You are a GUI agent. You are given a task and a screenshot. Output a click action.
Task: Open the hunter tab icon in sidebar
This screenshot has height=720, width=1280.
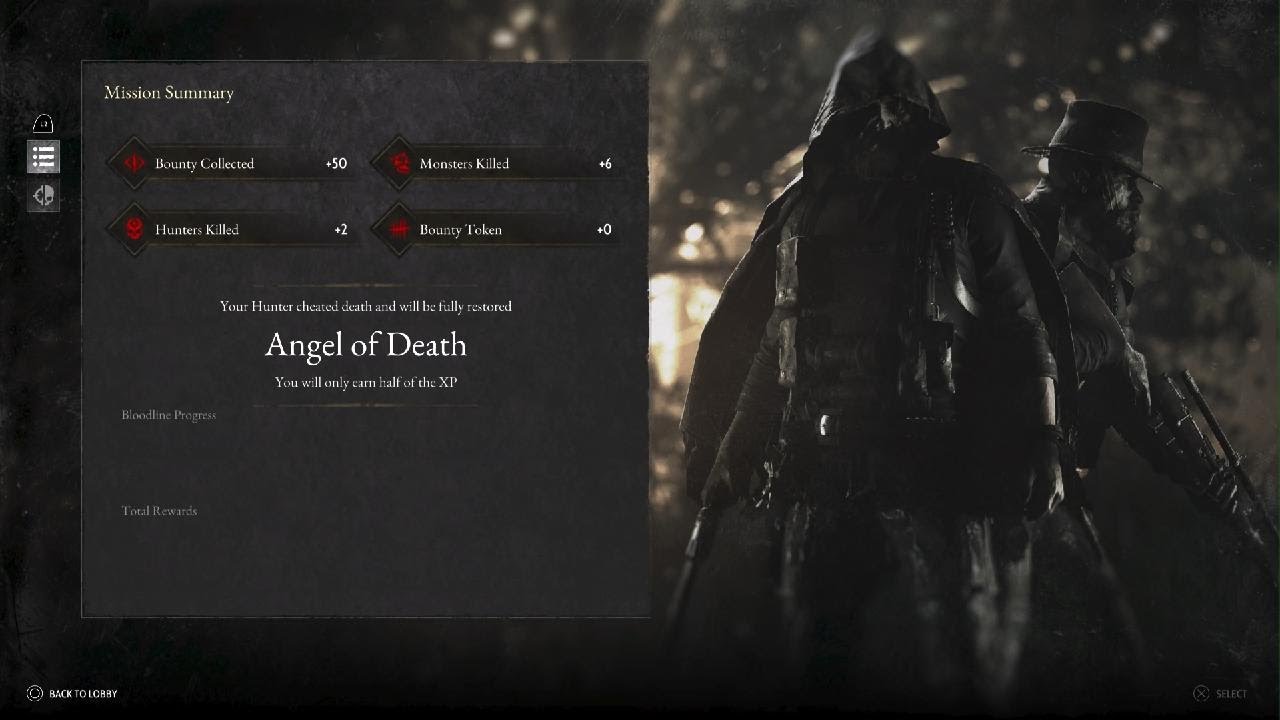pos(43,123)
